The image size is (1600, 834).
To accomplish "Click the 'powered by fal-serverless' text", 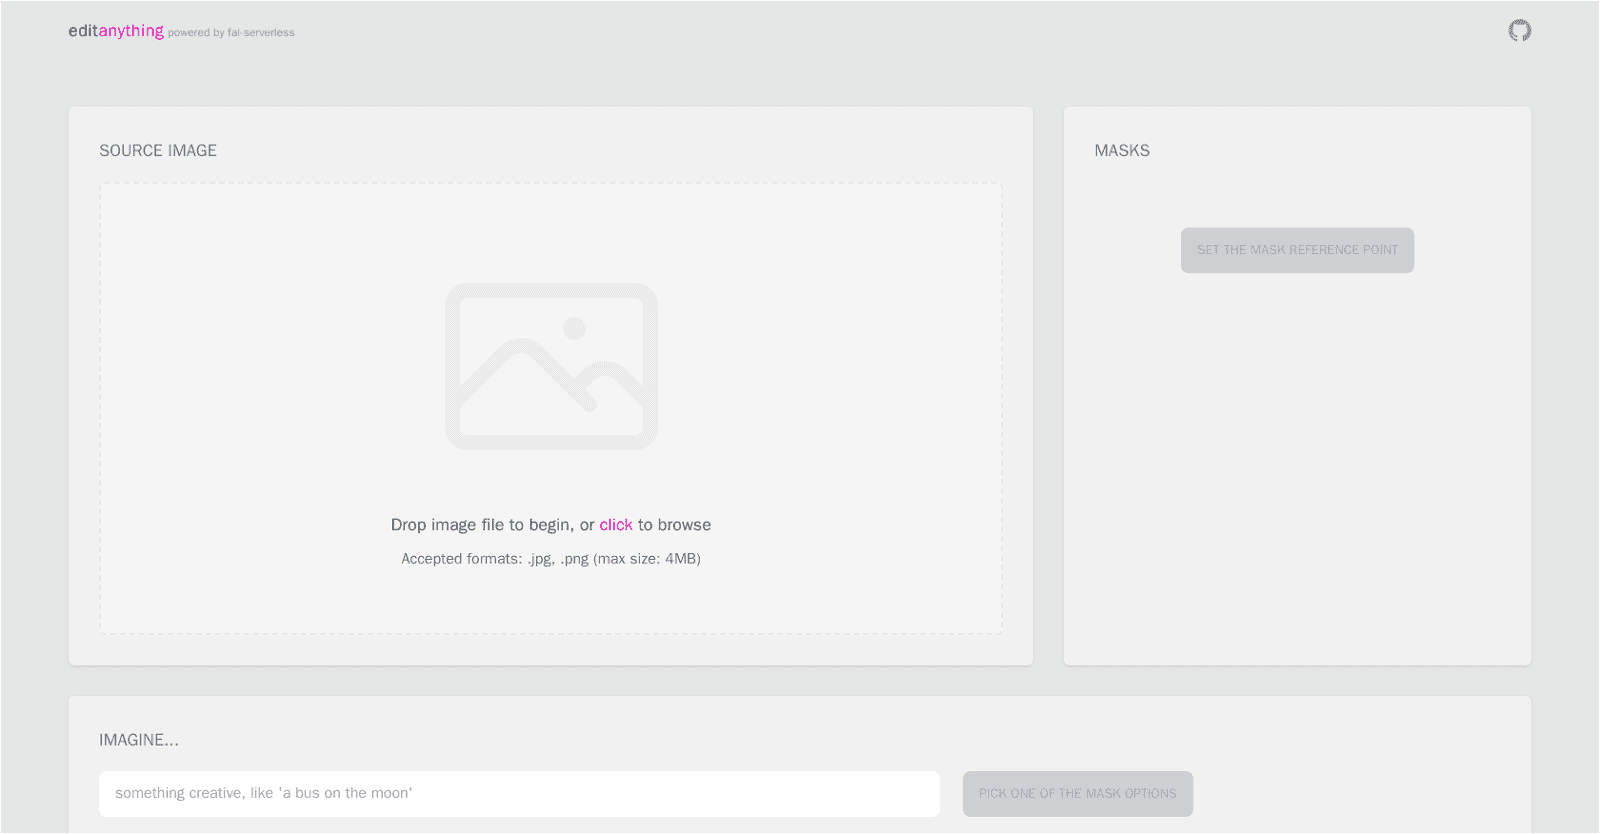I will [231, 33].
